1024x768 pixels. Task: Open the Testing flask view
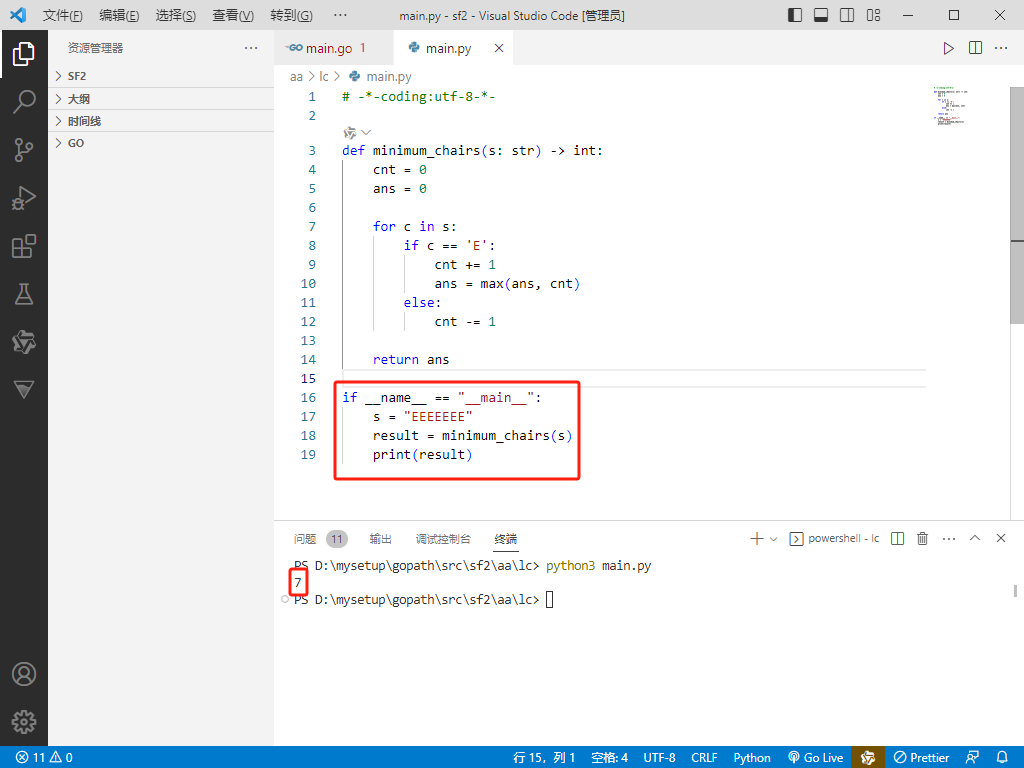pyautogui.click(x=24, y=294)
